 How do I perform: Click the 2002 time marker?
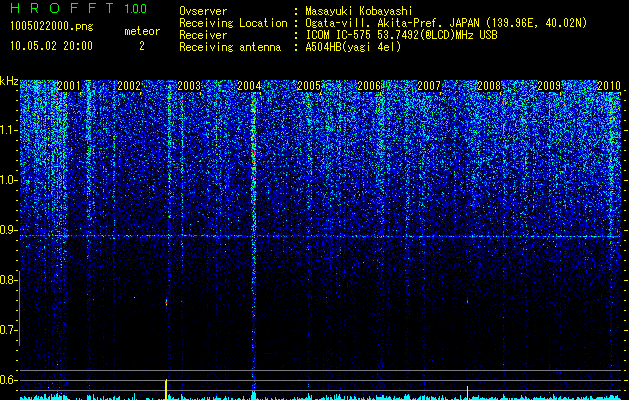point(129,86)
